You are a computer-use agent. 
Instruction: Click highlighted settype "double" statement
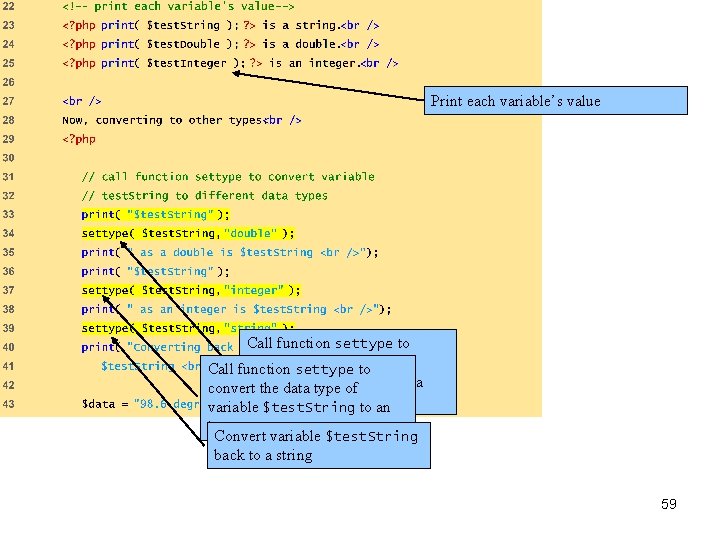click(x=188, y=233)
